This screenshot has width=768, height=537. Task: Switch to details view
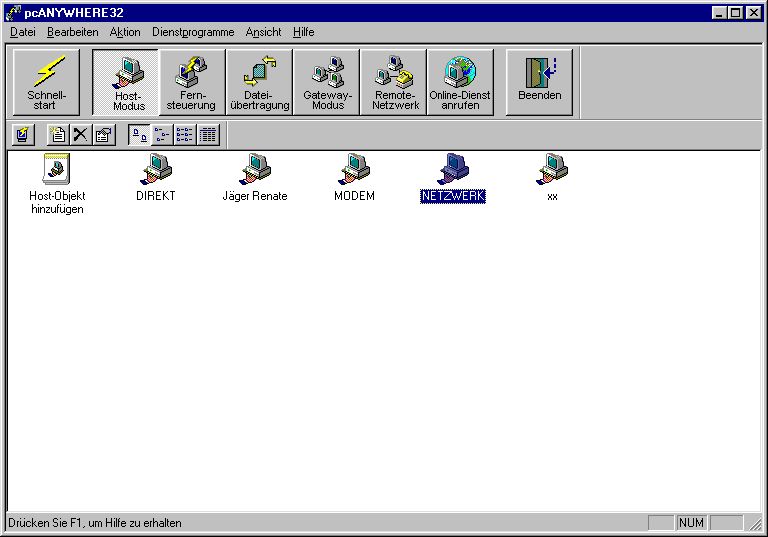click(208, 135)
